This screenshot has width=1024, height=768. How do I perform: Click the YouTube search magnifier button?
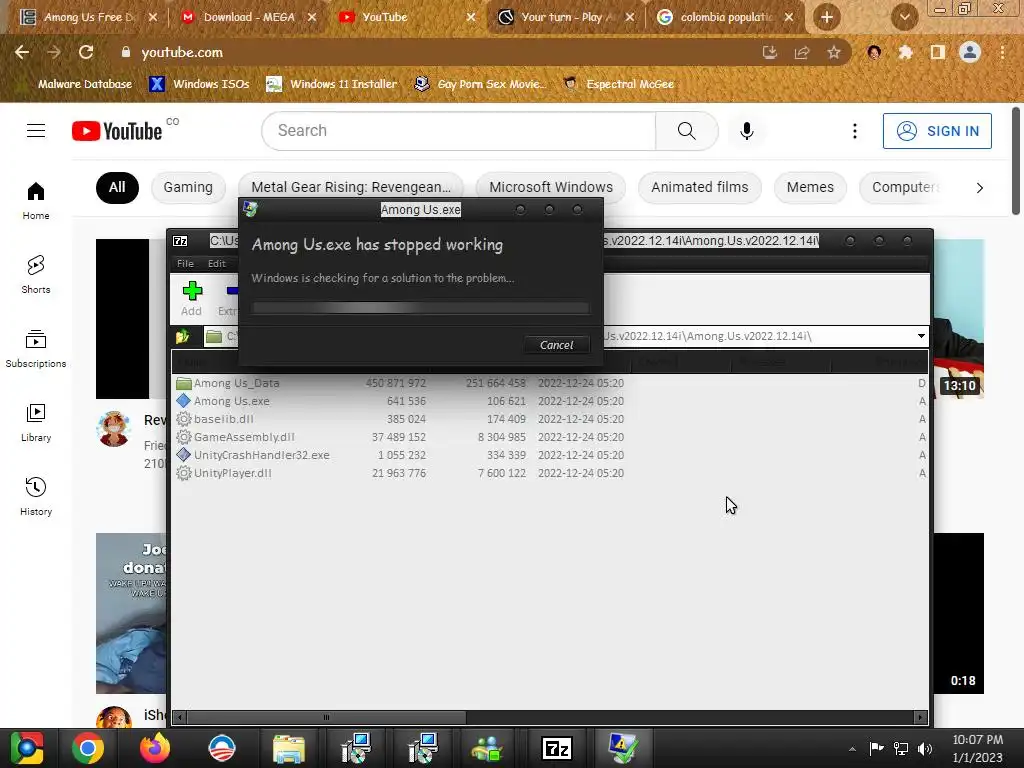click(686, 131)
